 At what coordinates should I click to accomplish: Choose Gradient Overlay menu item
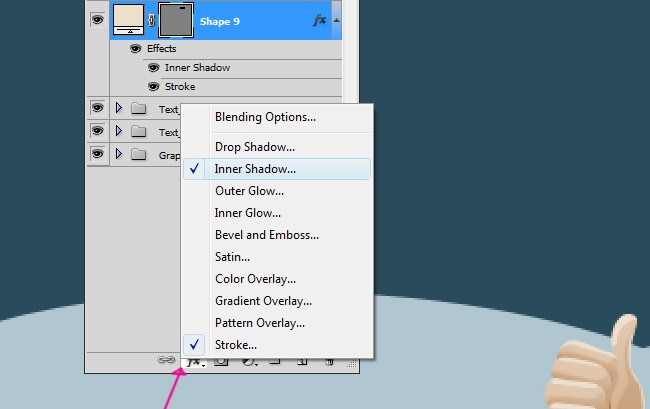pos(277,301)
